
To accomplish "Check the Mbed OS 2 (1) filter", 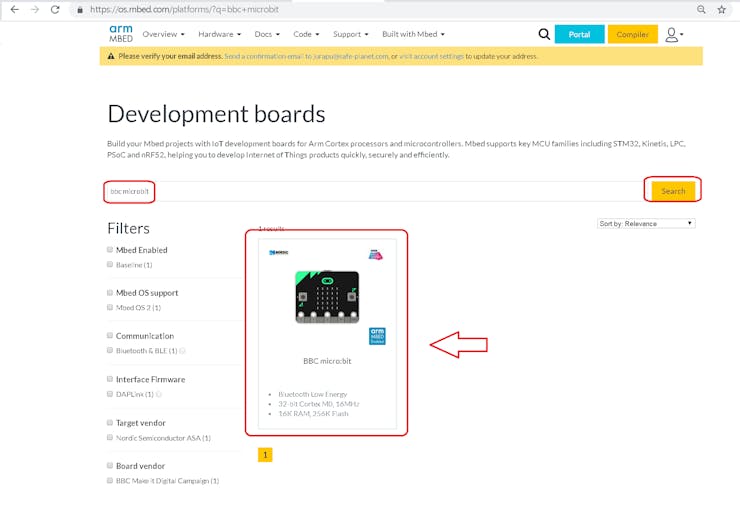I will click(x=110, y=308).
